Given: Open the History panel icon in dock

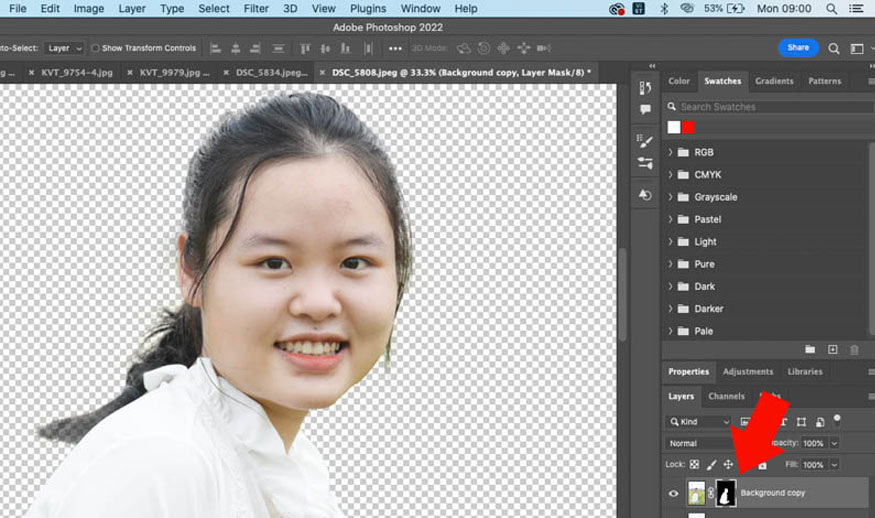Looking at the screenshot, I should 645,88.
